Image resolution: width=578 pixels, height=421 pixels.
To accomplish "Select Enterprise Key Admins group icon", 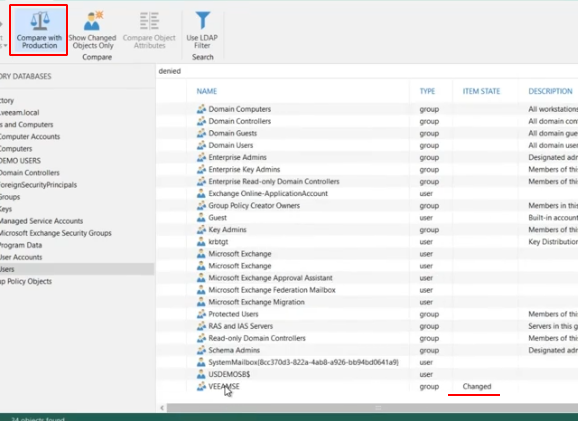I will coord(201,170).
